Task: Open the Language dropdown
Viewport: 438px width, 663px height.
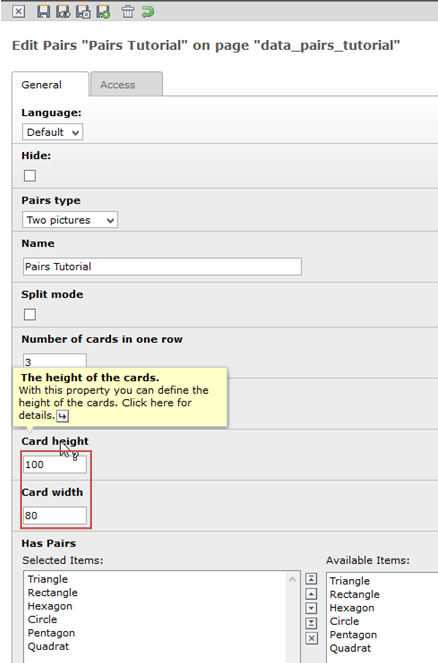Action: 52,132
